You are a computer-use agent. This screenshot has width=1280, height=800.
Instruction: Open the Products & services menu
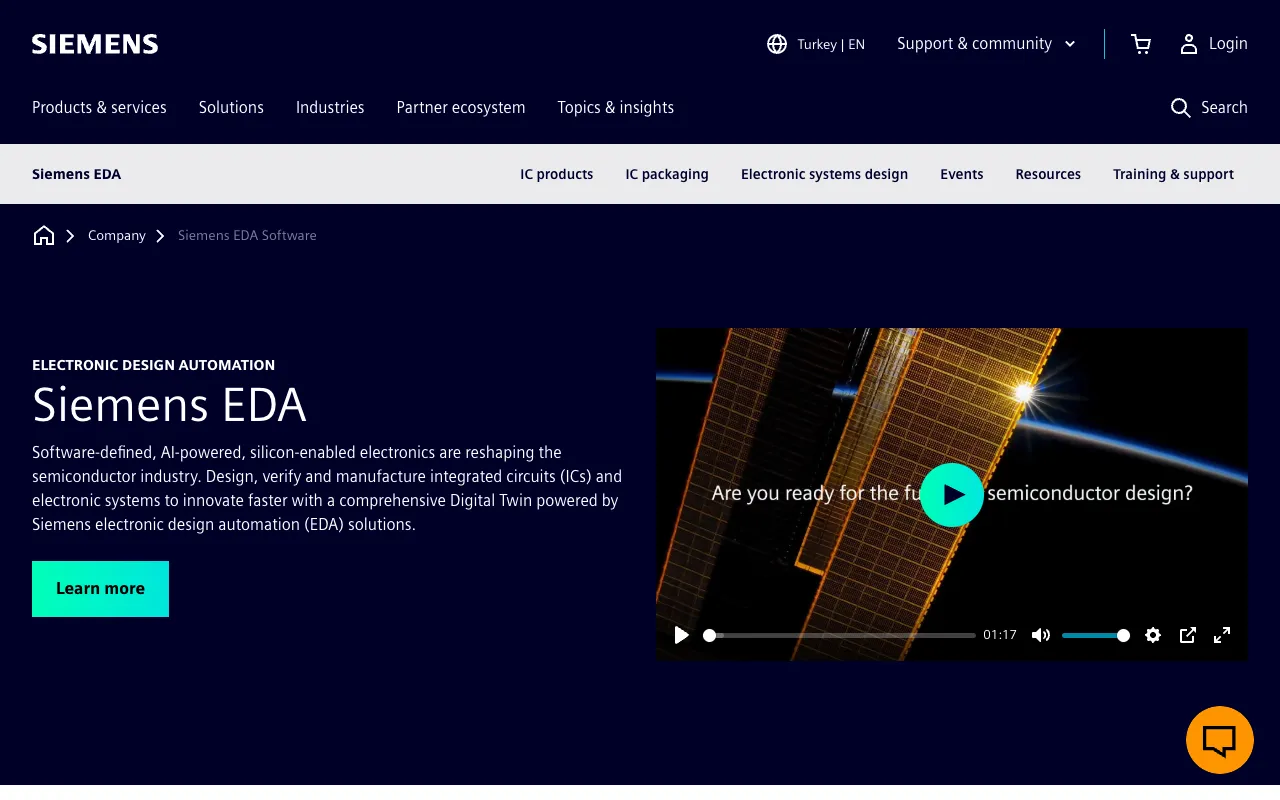point(99,107)
